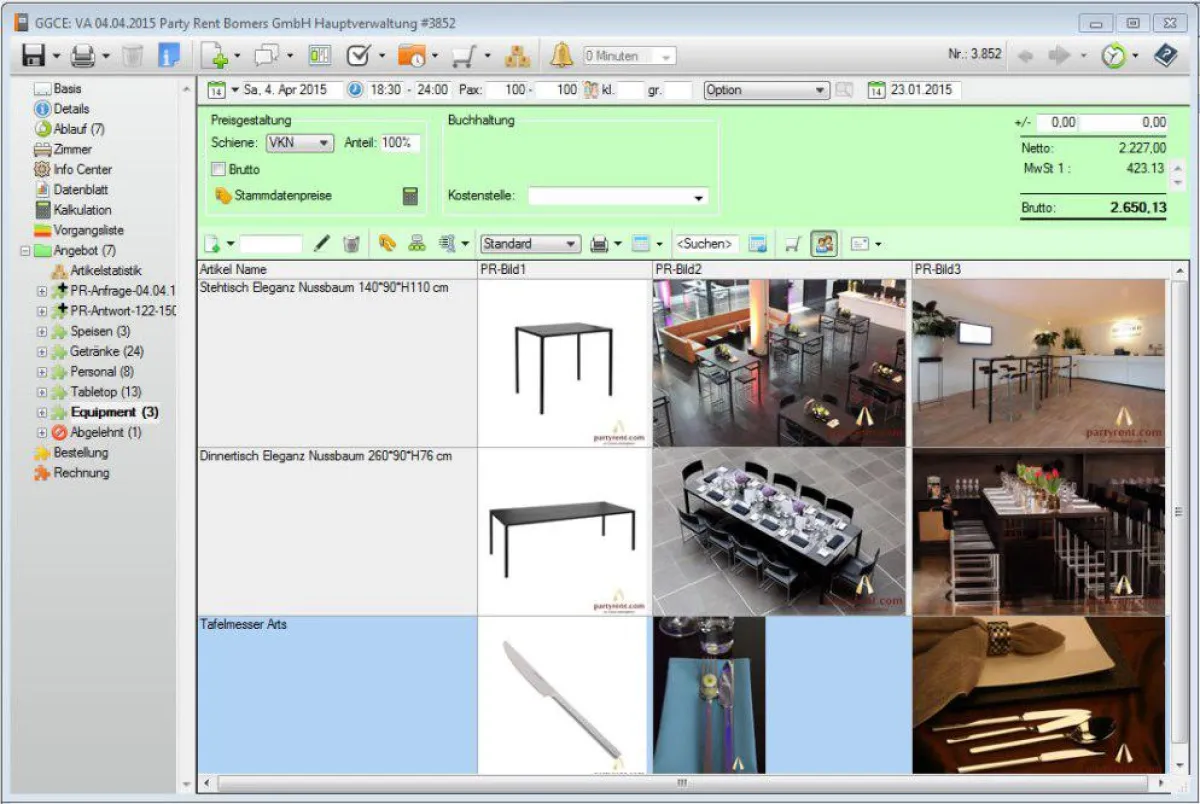The height and width of the screenshot is (804, 1200).
Task: Open Rechnung in the sidebar
Action: coord(81,473)
